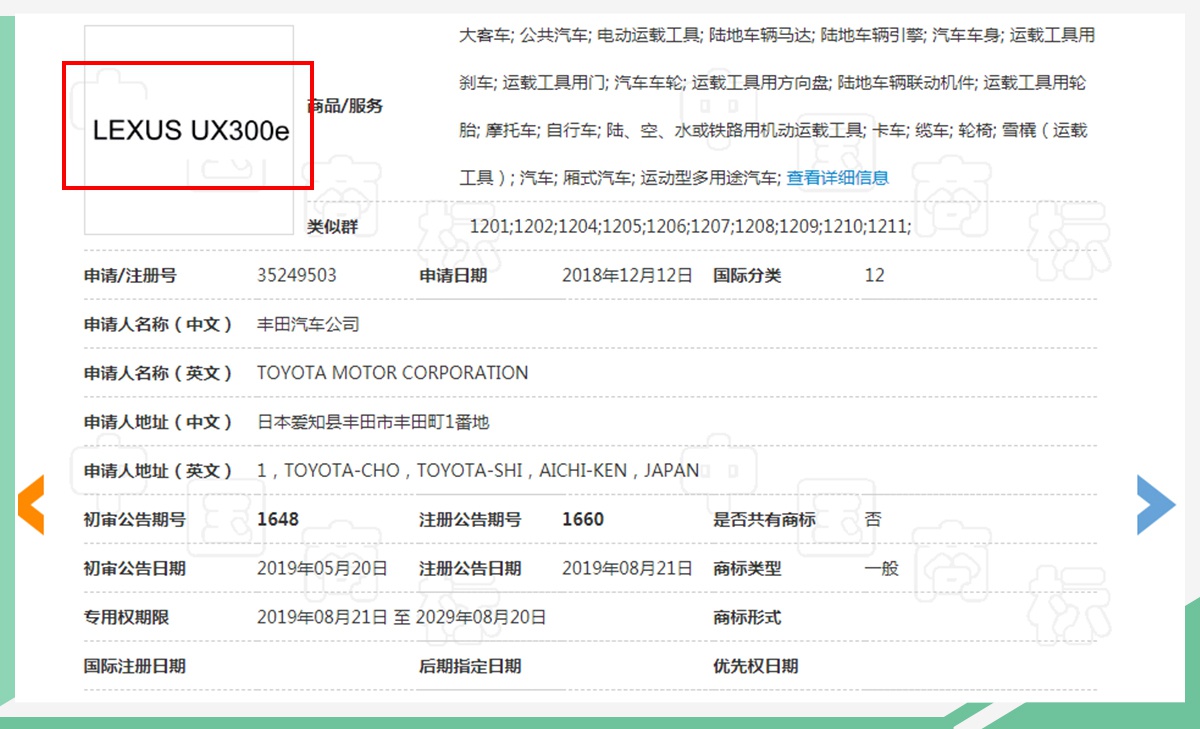Click the orange previous arrow
1200x729 pixels.
[x=30, y=505]
